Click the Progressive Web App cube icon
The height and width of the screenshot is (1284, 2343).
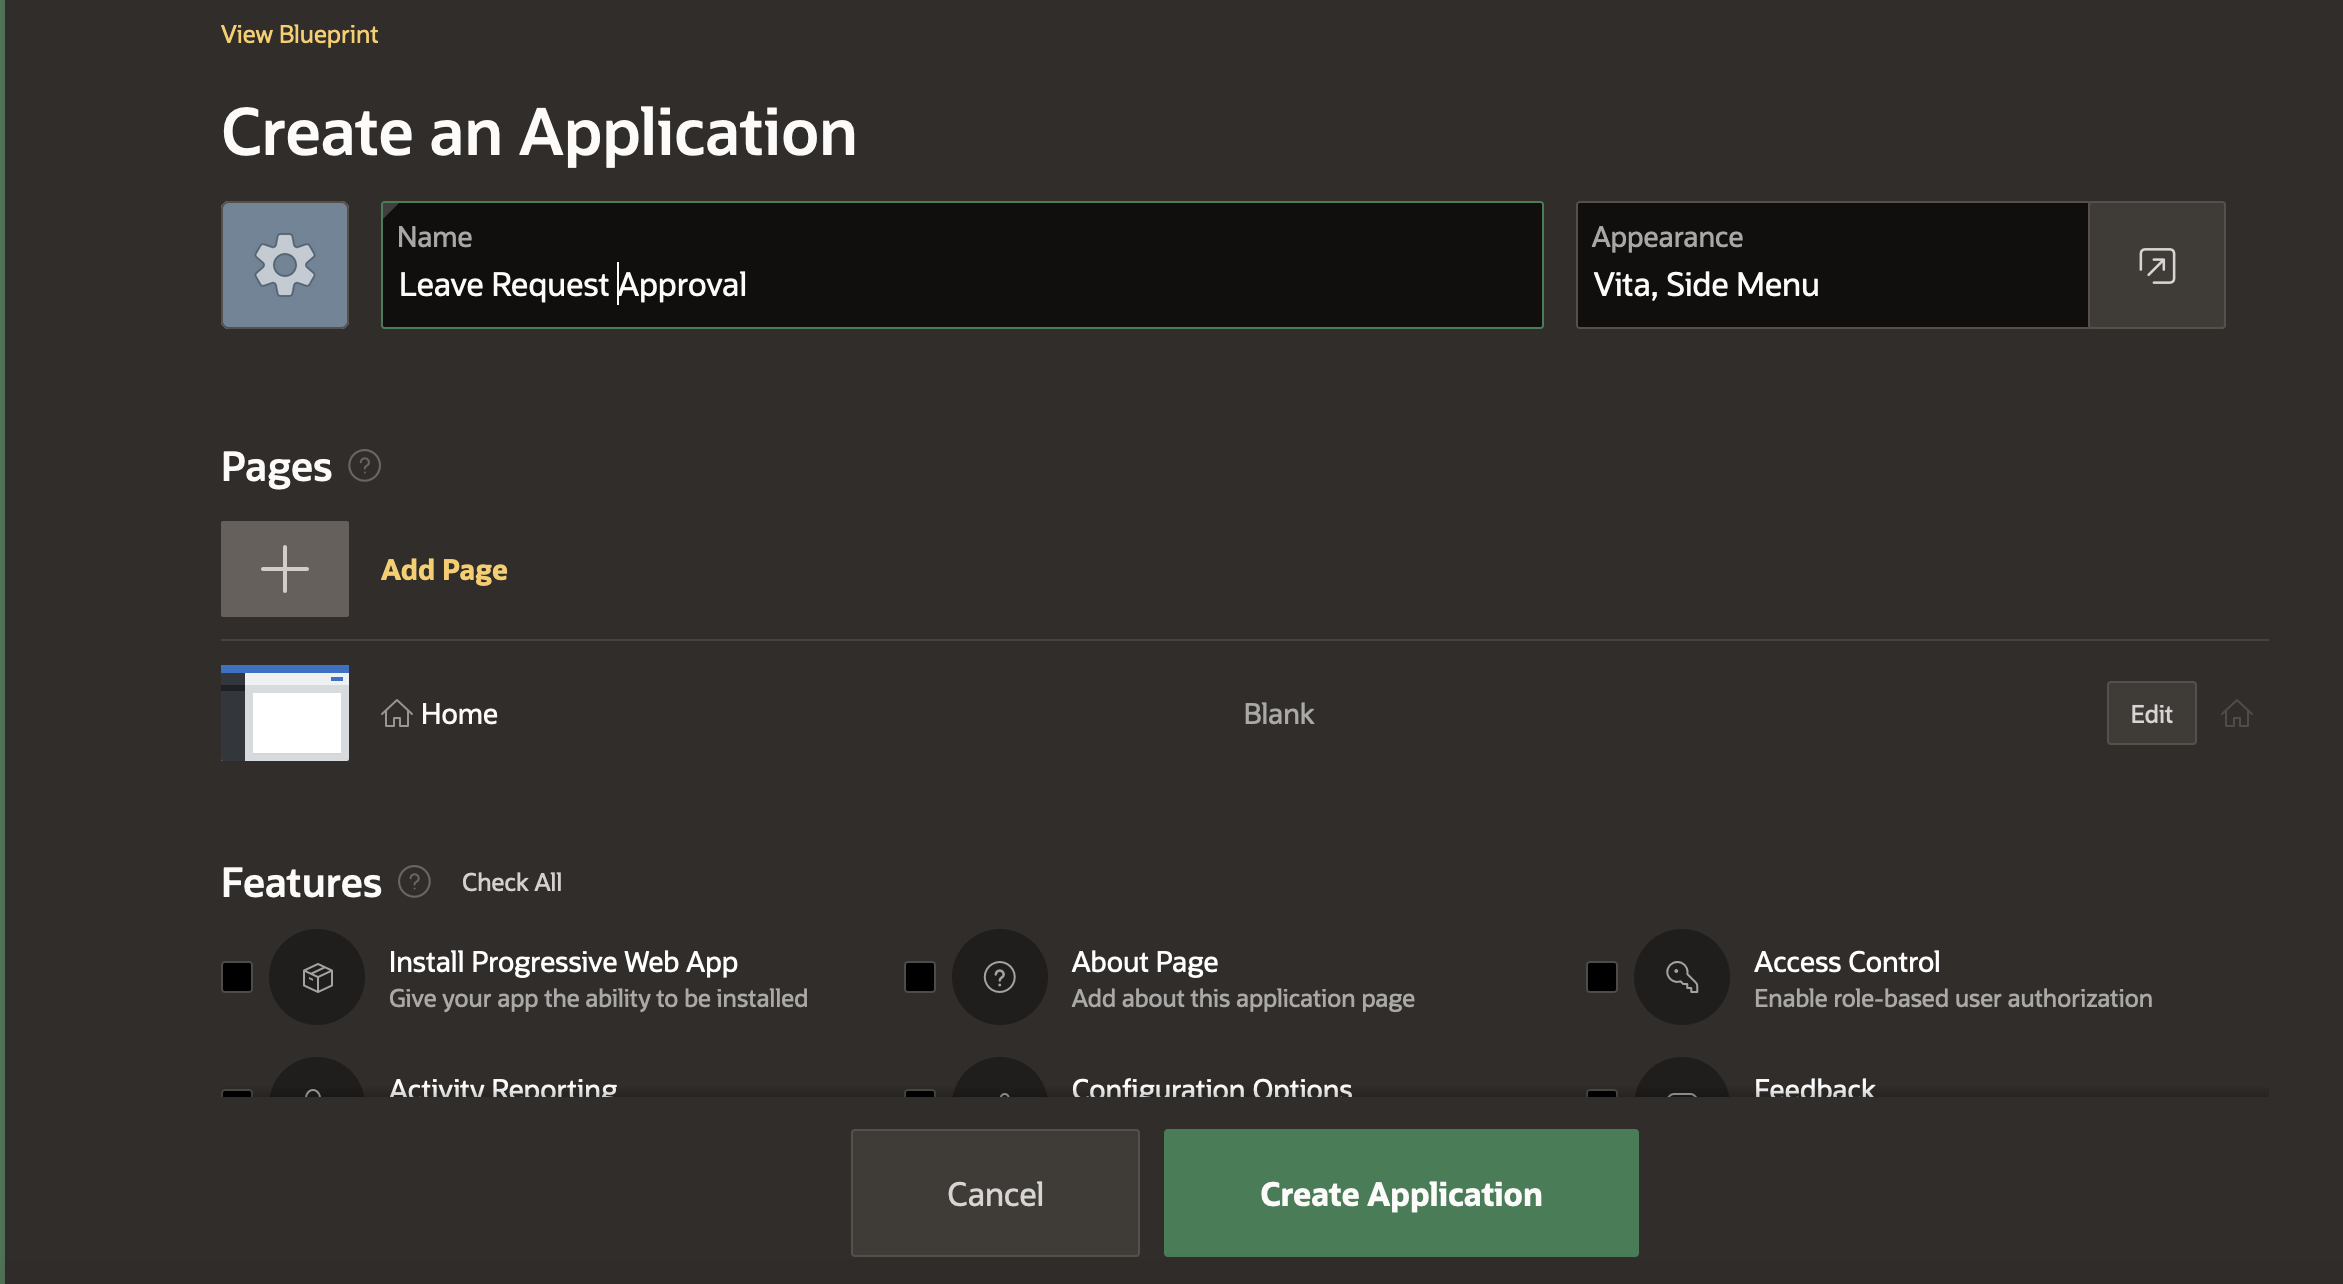pyautogui.click(x=317, y=977)
